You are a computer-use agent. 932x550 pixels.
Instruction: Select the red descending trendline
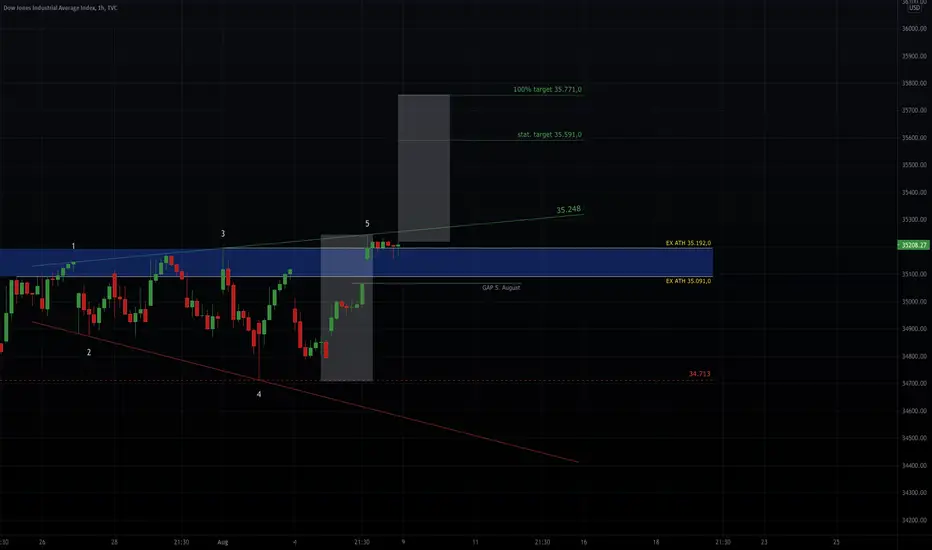pyautogui.click(x=305, y=392)
